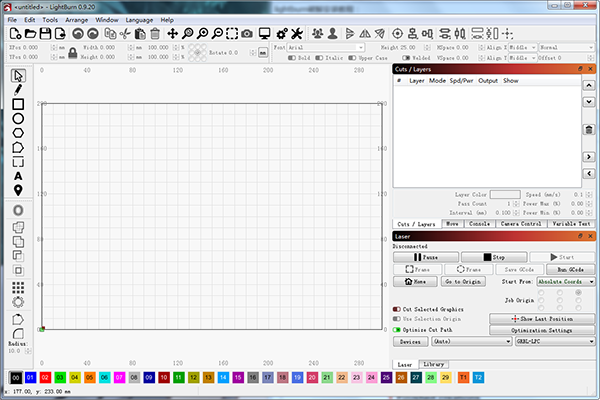The height and width of the screenshot is (400, 600).
Task: Click the Home button
Action: (x=415, y=282)
